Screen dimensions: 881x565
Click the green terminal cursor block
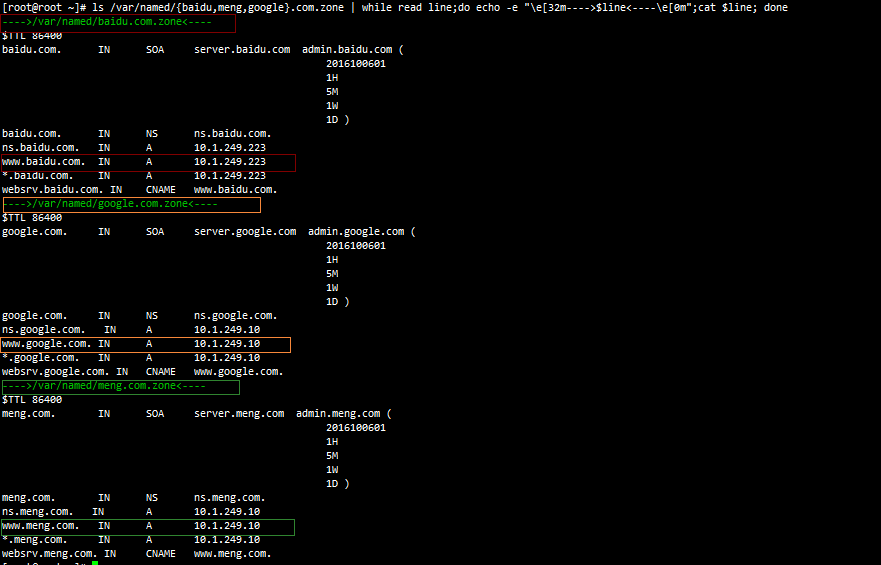click(x=95, y=563)
